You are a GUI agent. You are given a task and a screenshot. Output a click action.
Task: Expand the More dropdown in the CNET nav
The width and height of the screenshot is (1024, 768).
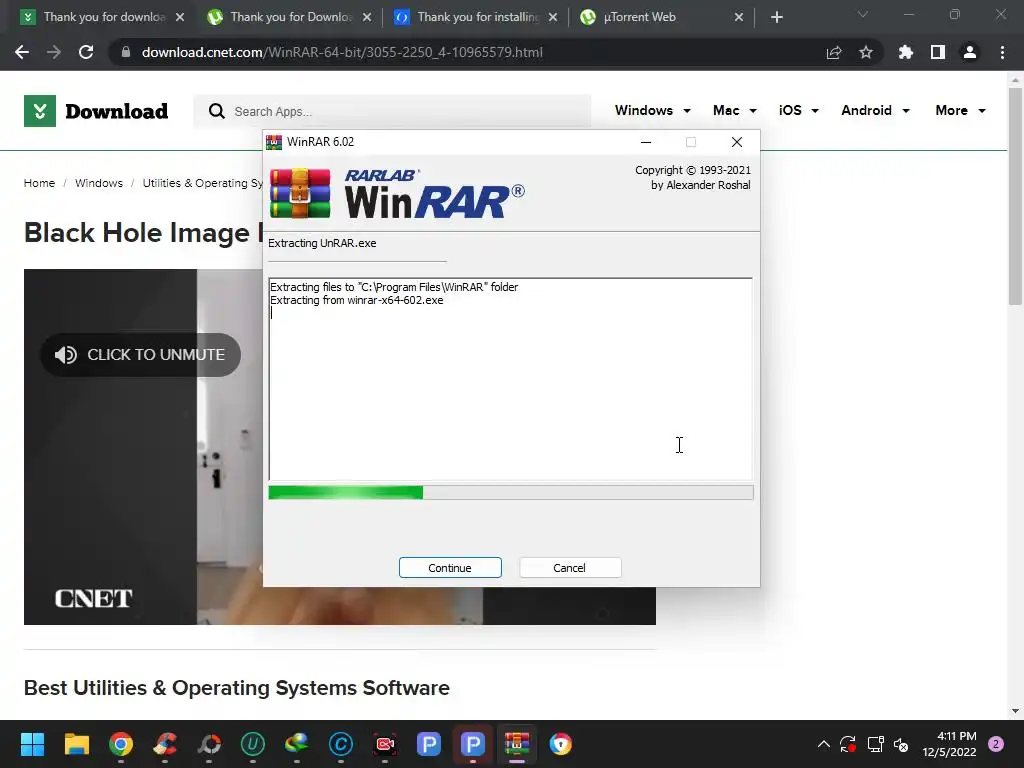(961, 110)
